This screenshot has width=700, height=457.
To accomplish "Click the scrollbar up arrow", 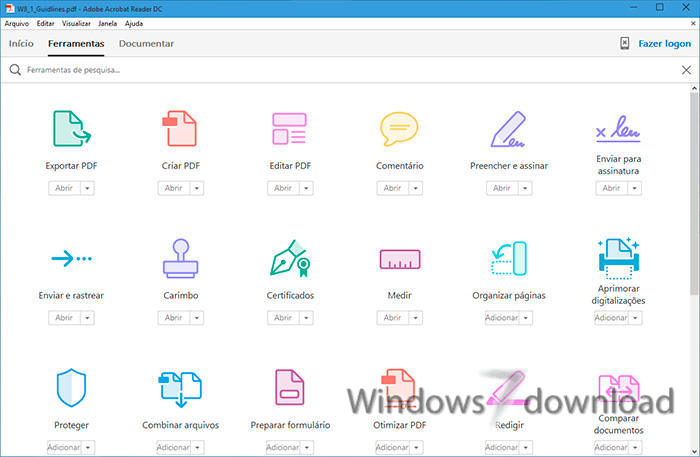I will pyautogui.click(x=694, y=88).
